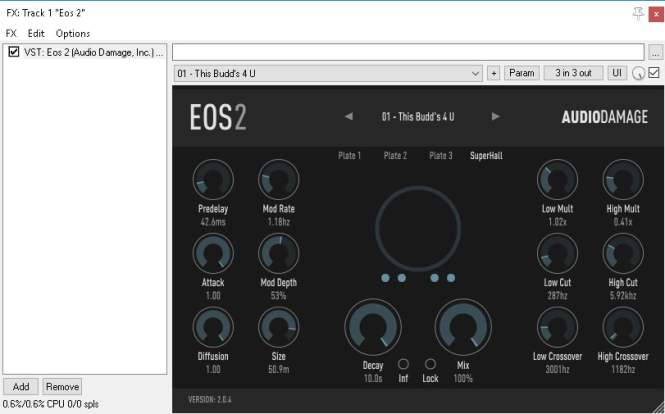
Task: Select the Plate 2 algorithm
Action: [395, 156]
